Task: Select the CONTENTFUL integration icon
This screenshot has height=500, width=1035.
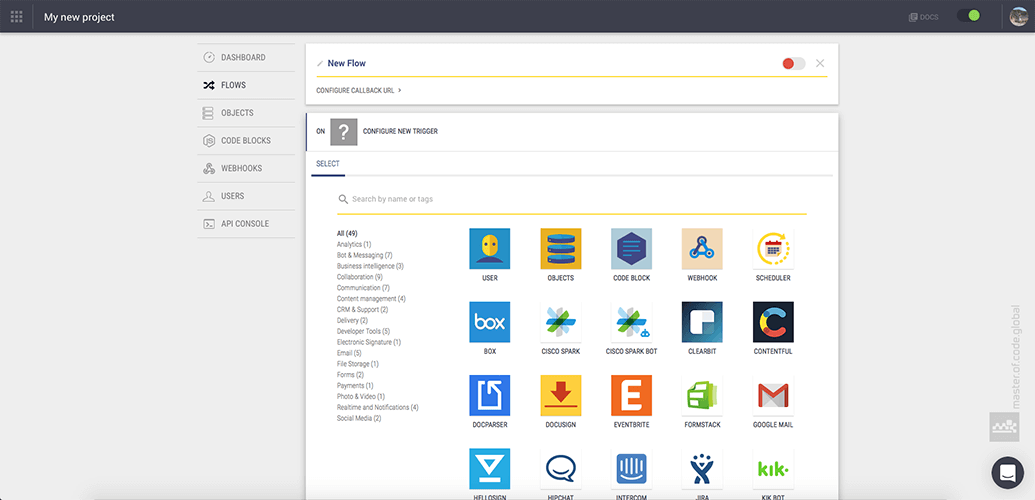Action: point(773,322)
